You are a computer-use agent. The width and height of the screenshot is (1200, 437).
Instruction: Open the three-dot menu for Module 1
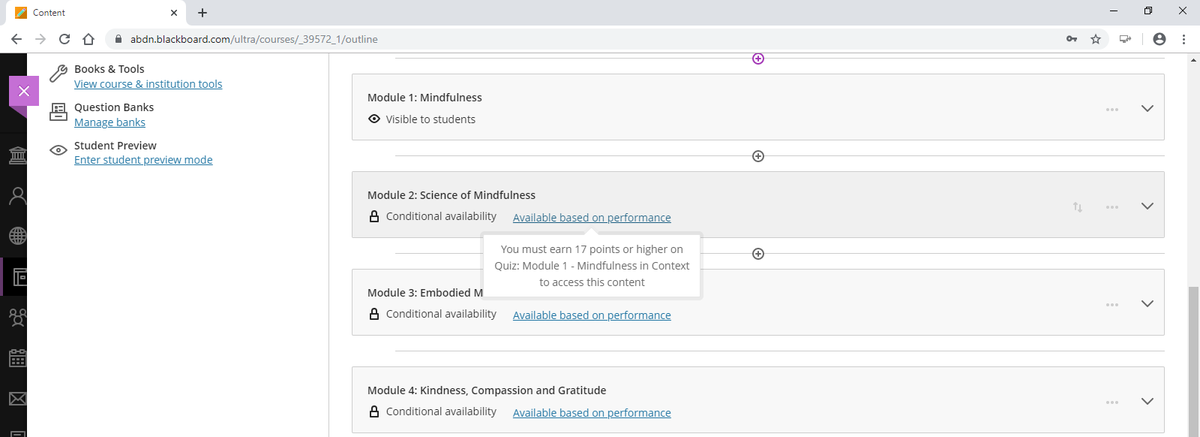[1112, 109]
